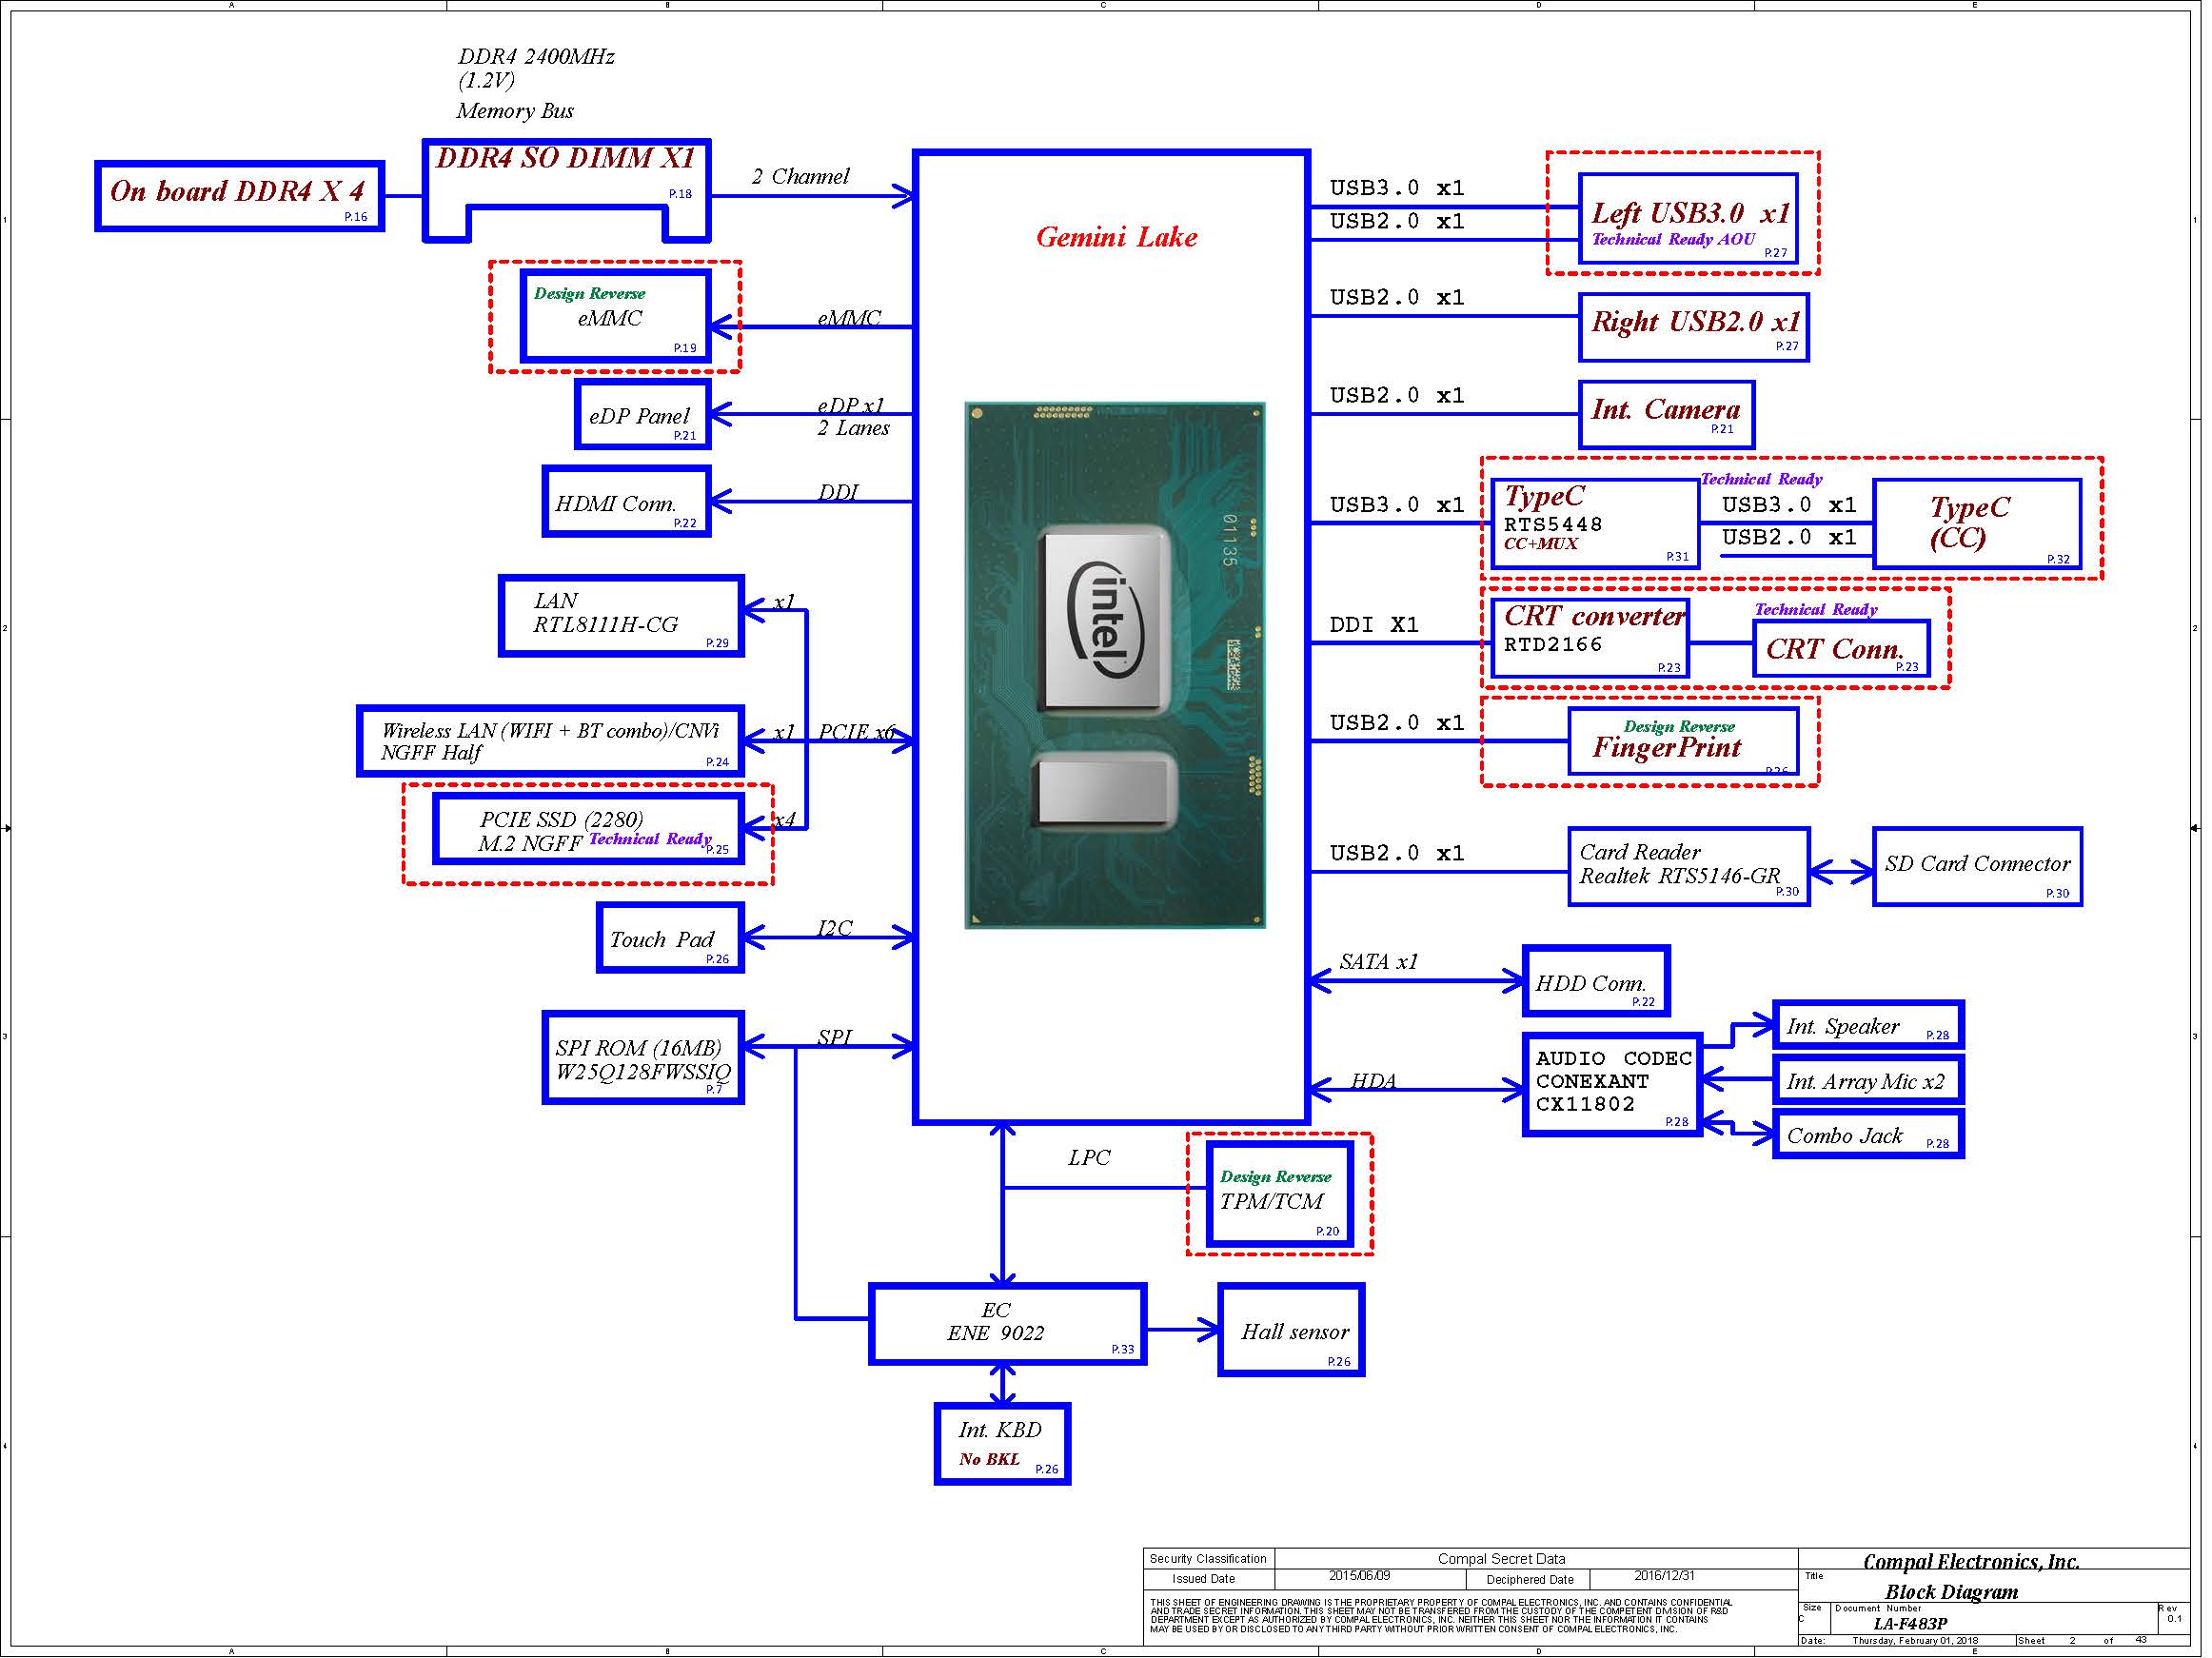Click the eDP Panel block

pyautogui.click(x=643, y=415)
